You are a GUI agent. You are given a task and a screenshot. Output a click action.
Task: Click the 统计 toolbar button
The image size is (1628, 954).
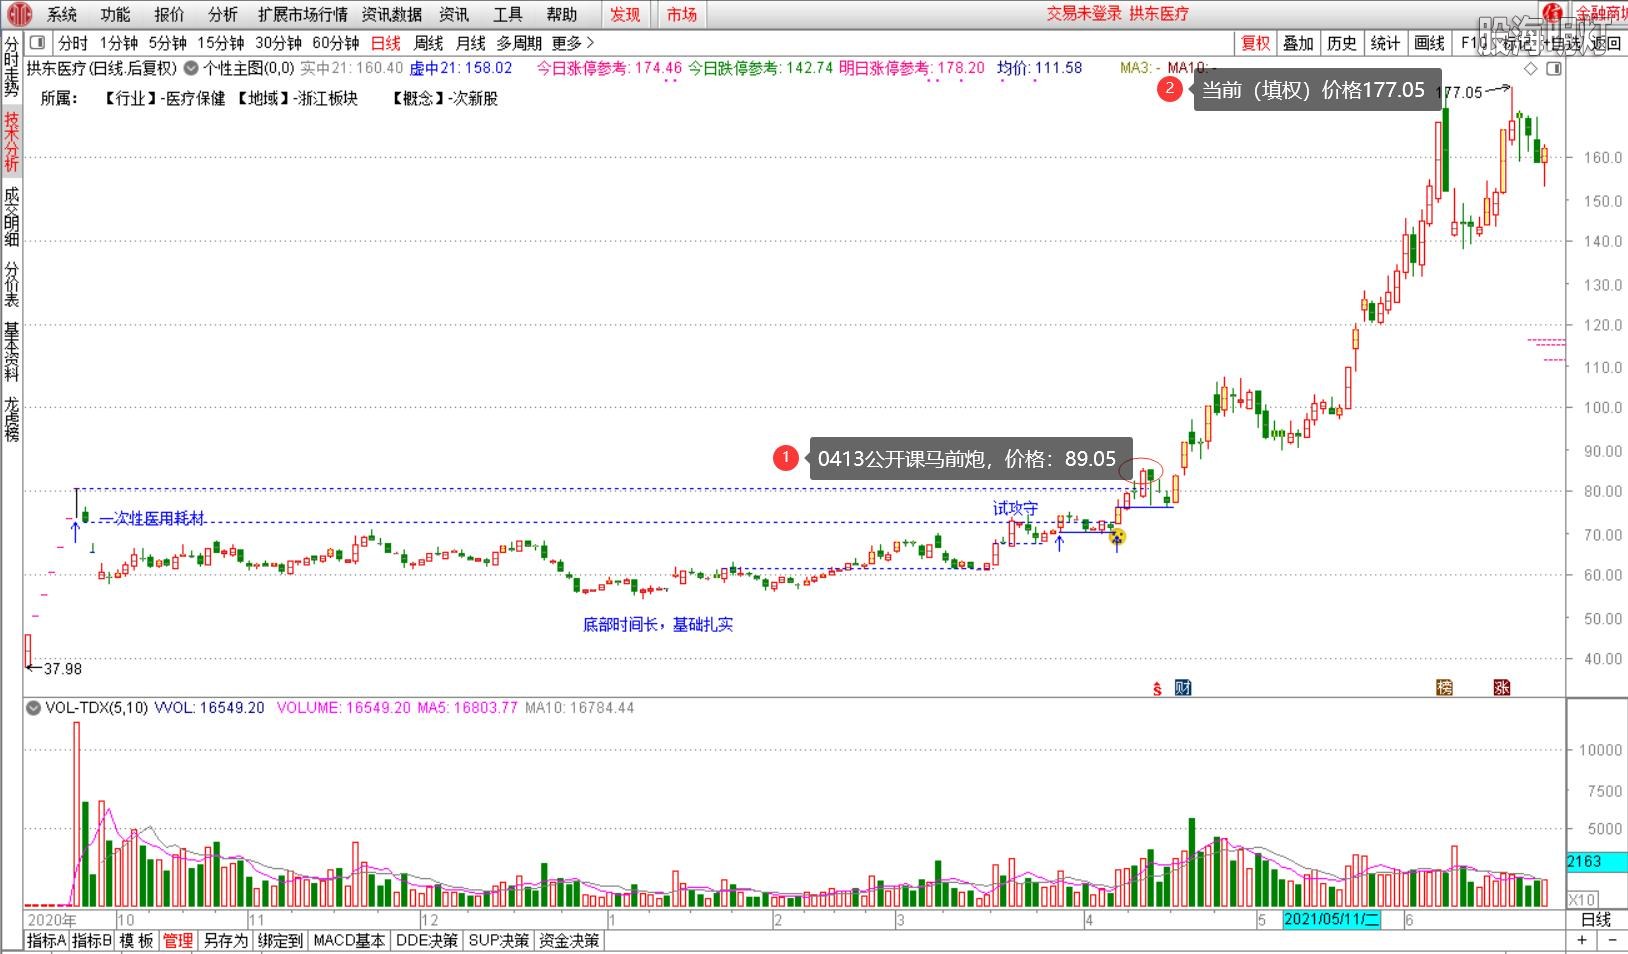pos(1385,43)
